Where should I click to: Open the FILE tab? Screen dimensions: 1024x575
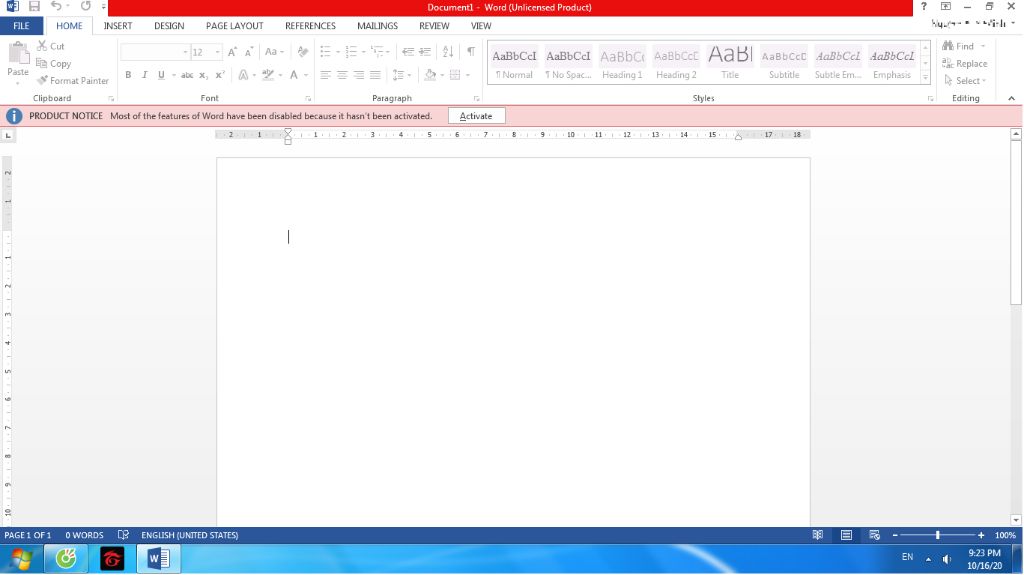[22, 25]
